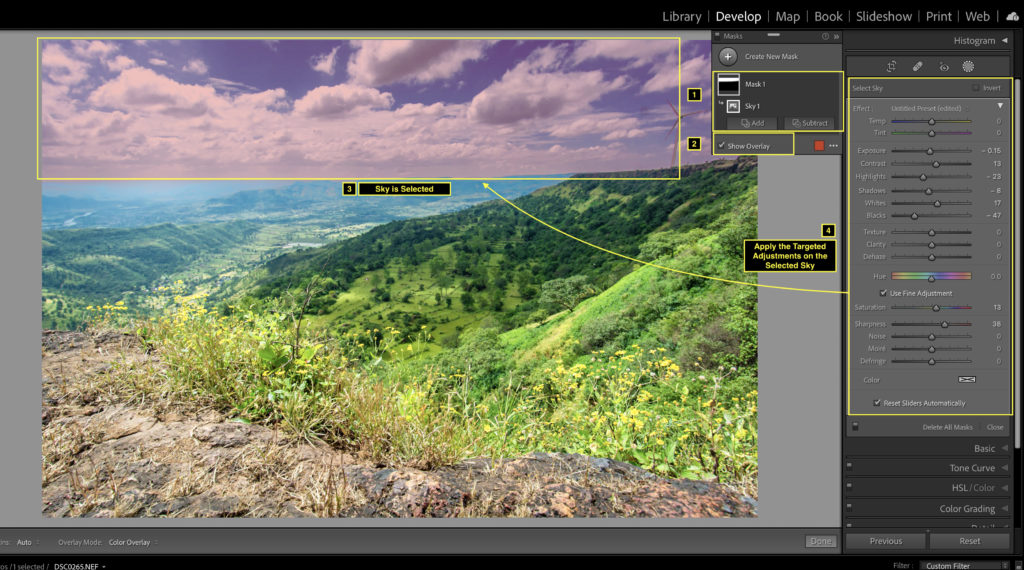Switch to the Print module
This screenshot has height=570, width=1024.
[x=938, y=16]
